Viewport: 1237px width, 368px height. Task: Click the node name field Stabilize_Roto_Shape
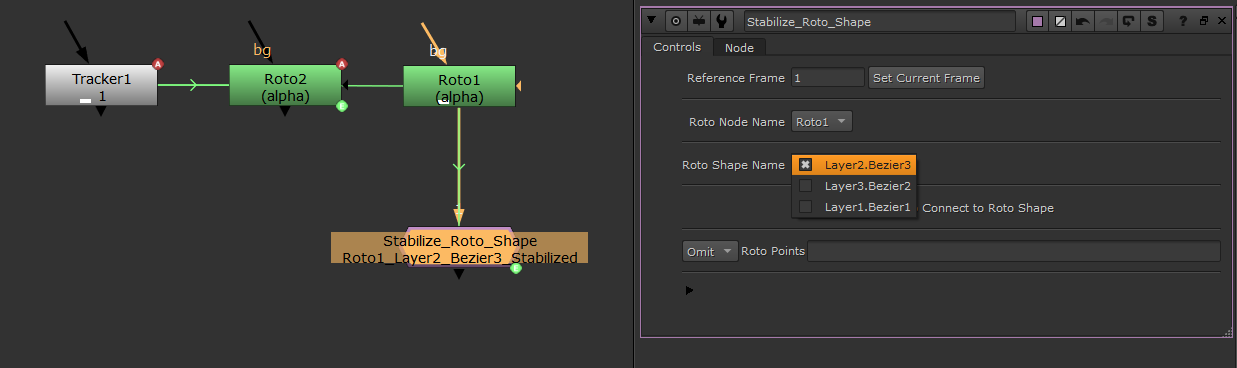point(879,21)
